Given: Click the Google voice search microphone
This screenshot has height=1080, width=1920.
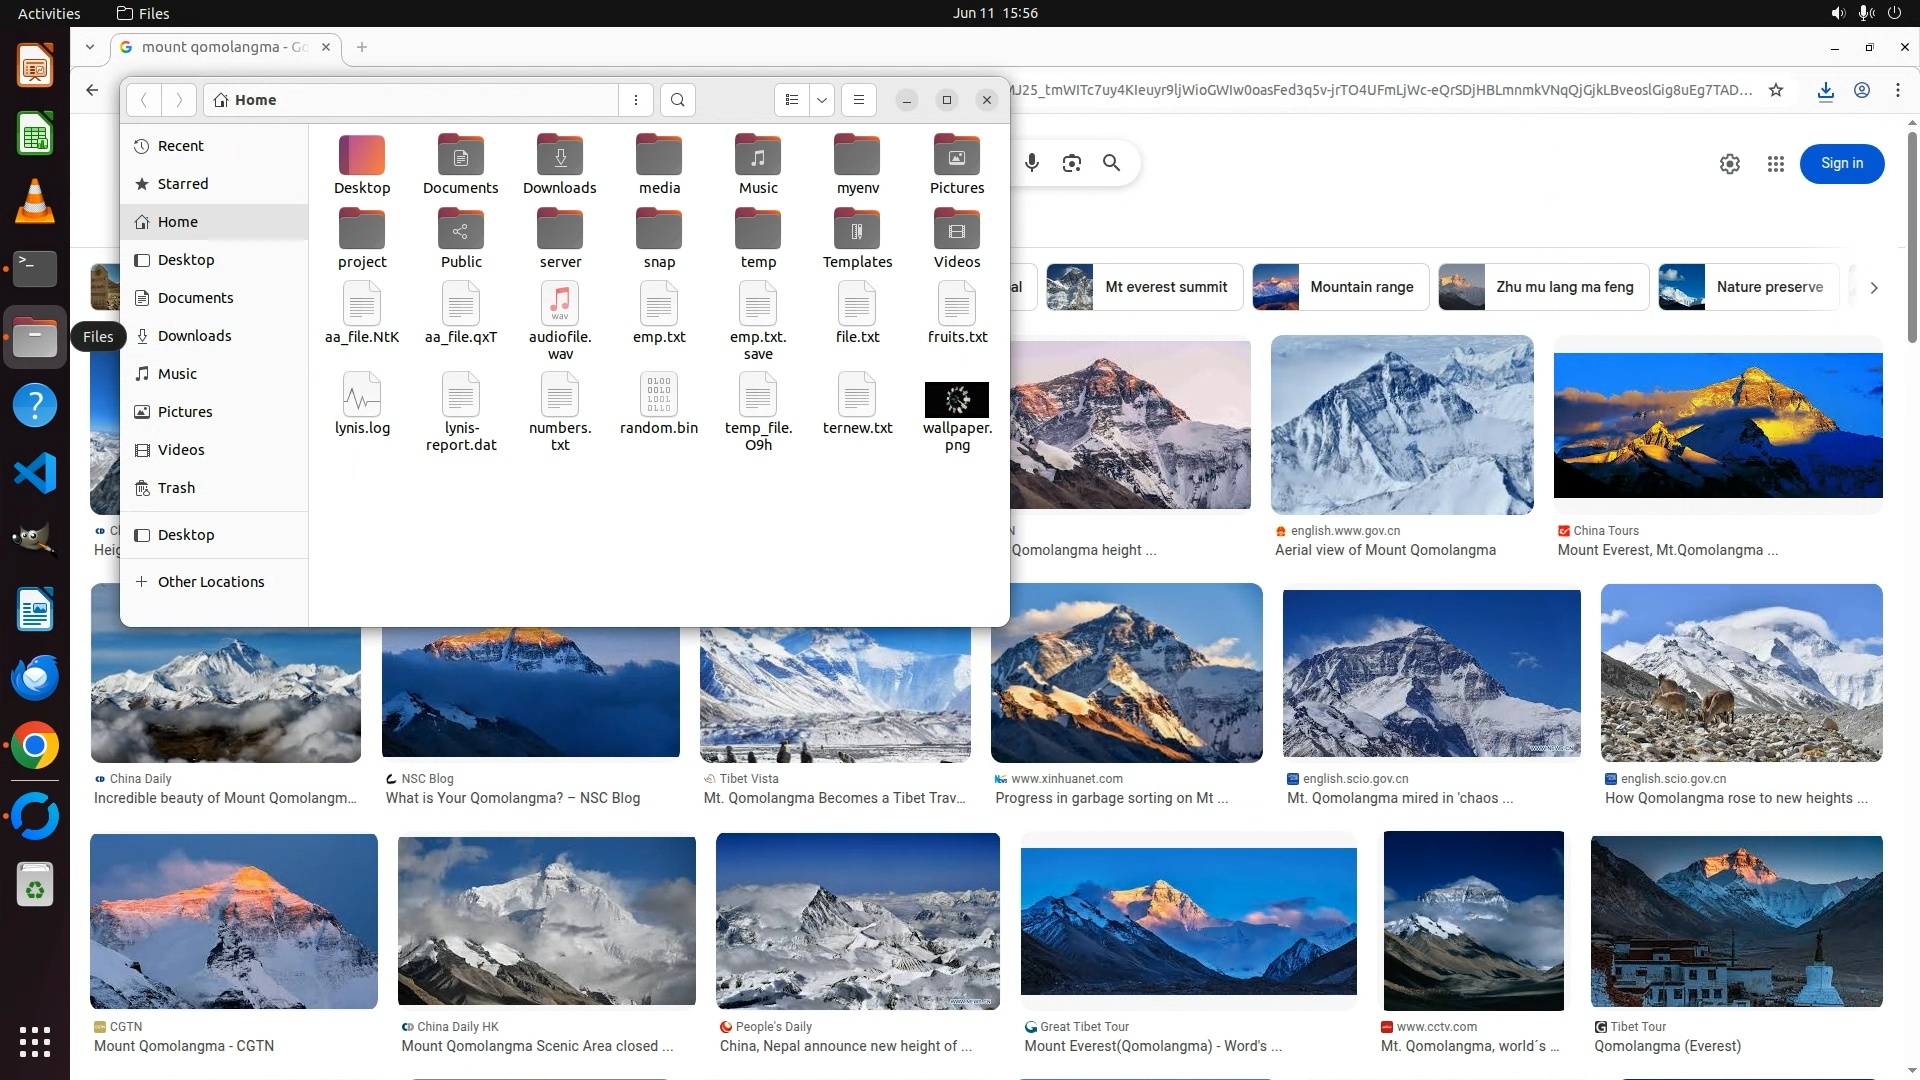Looking at the screenshot, I should (1032, 163).
